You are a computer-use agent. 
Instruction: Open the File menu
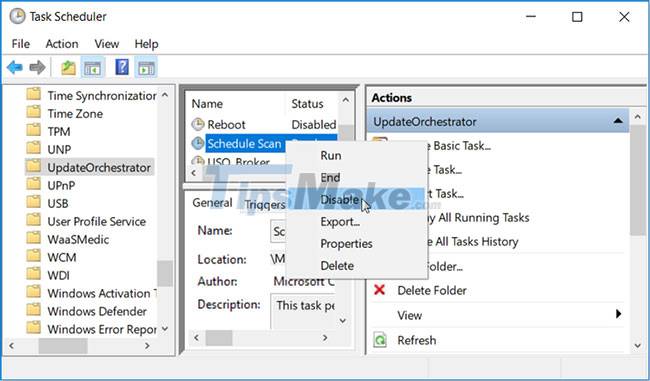click(21, 44)
